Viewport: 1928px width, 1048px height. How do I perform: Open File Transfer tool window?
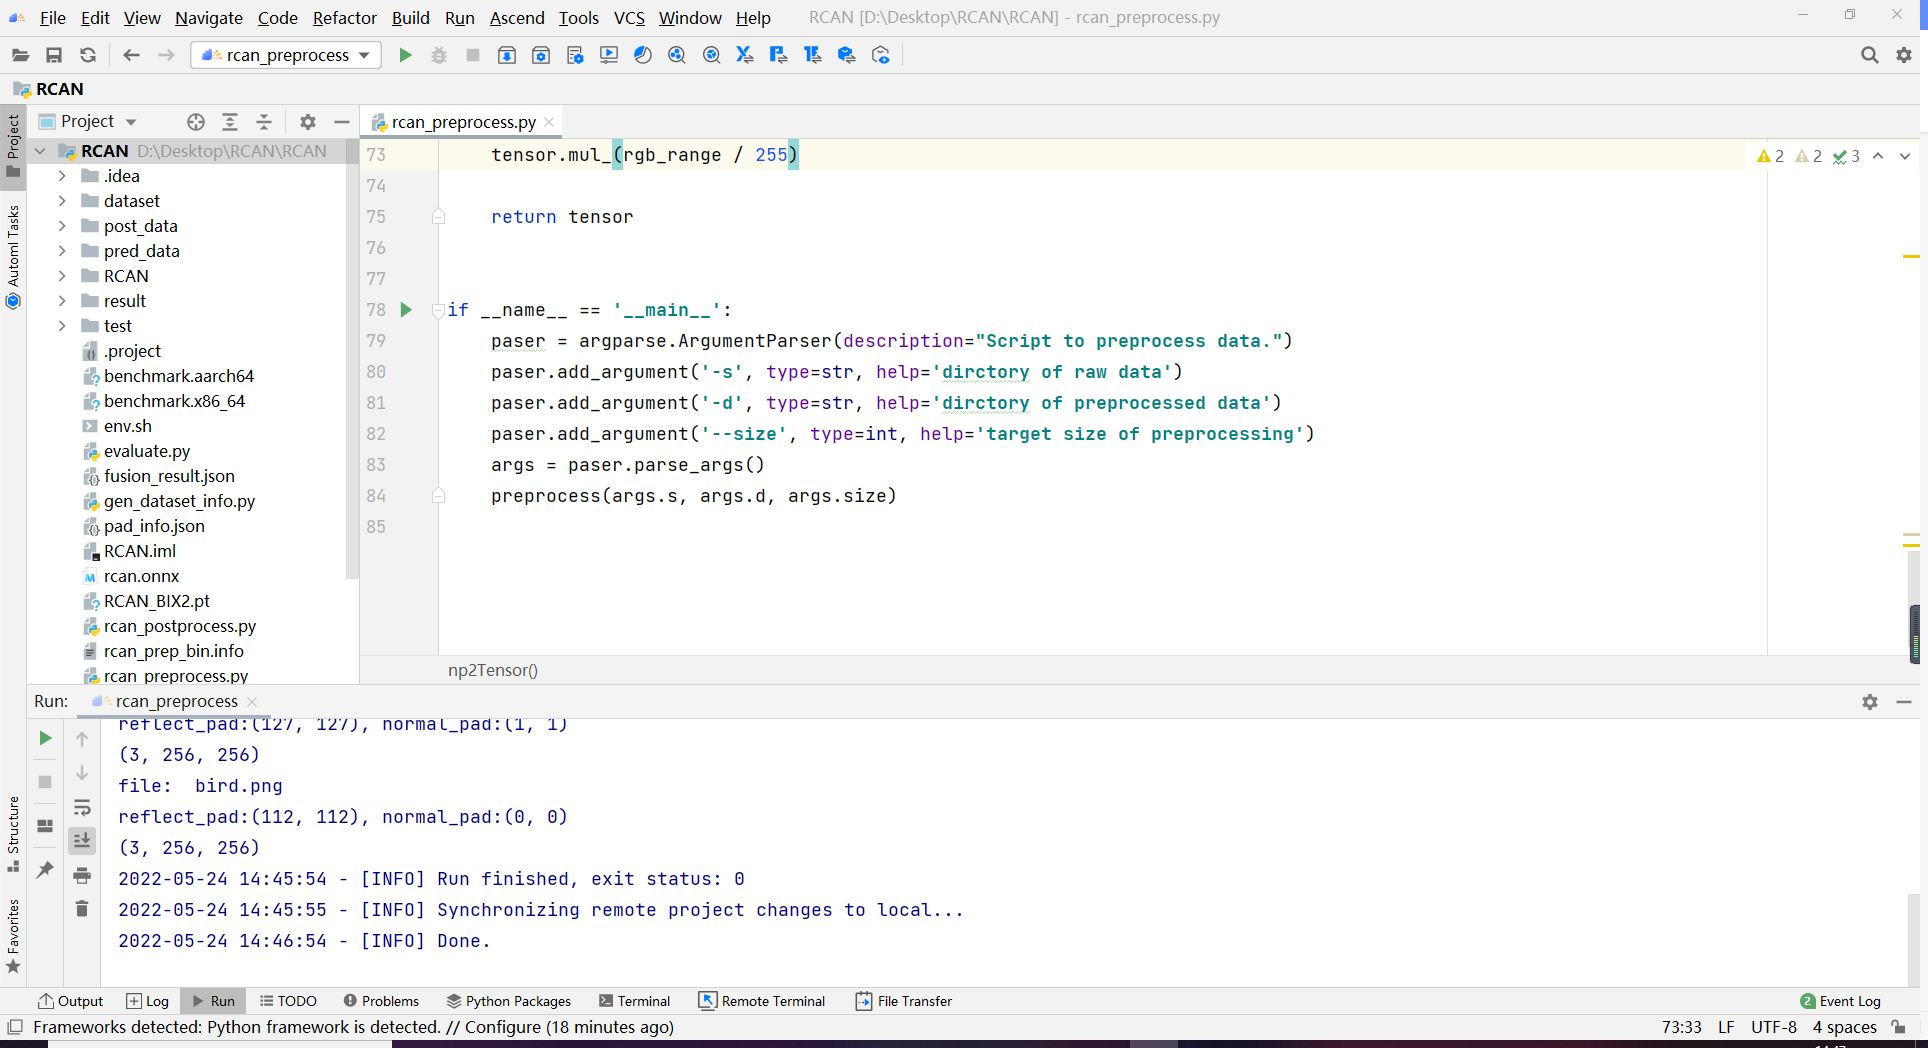pos(904,1001)
